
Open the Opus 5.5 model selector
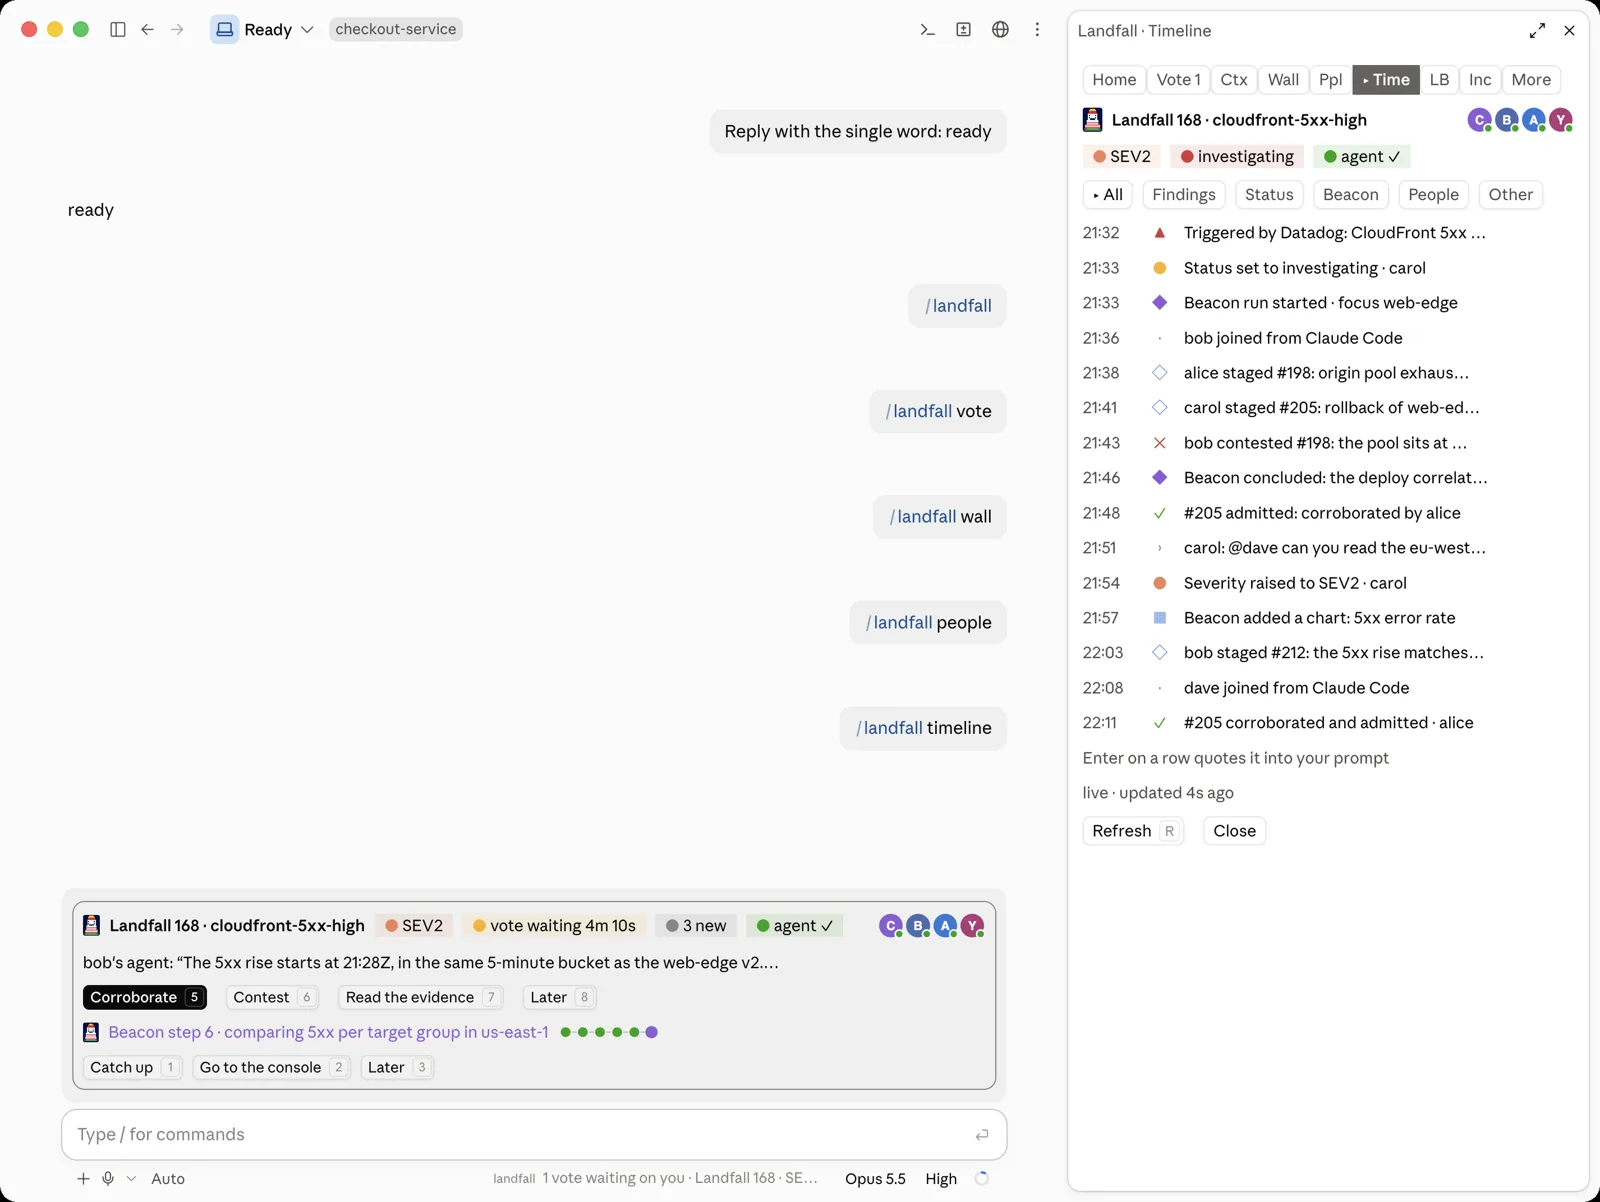click(875, 1179)
